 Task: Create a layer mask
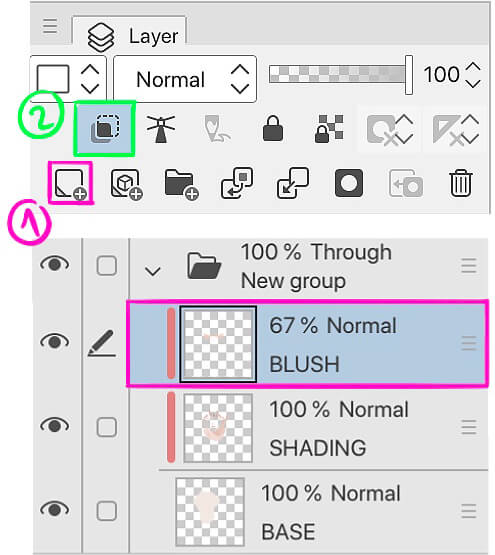[349, 183]
